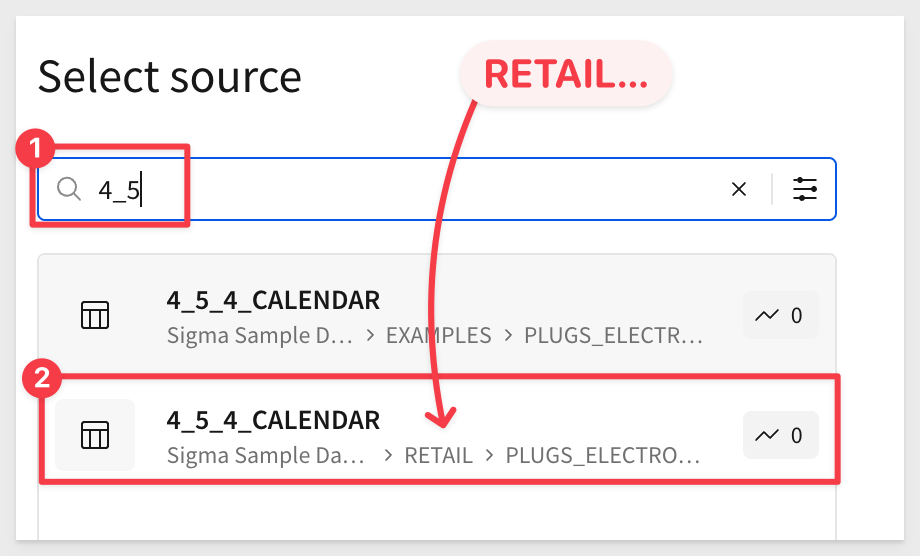This screenshot has width=920, height=556.
Task: Click usage trend badge on first result
Action: pyautogui.click(x=780, y=315)
